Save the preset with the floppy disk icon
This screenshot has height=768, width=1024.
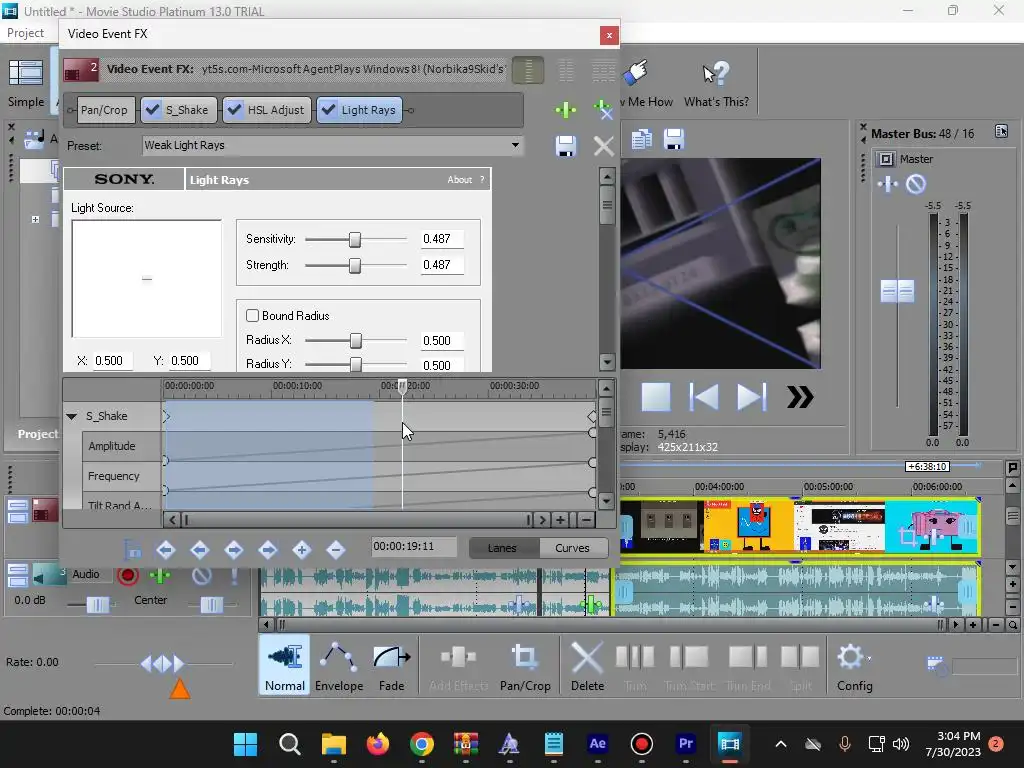(x=566, y=146)
